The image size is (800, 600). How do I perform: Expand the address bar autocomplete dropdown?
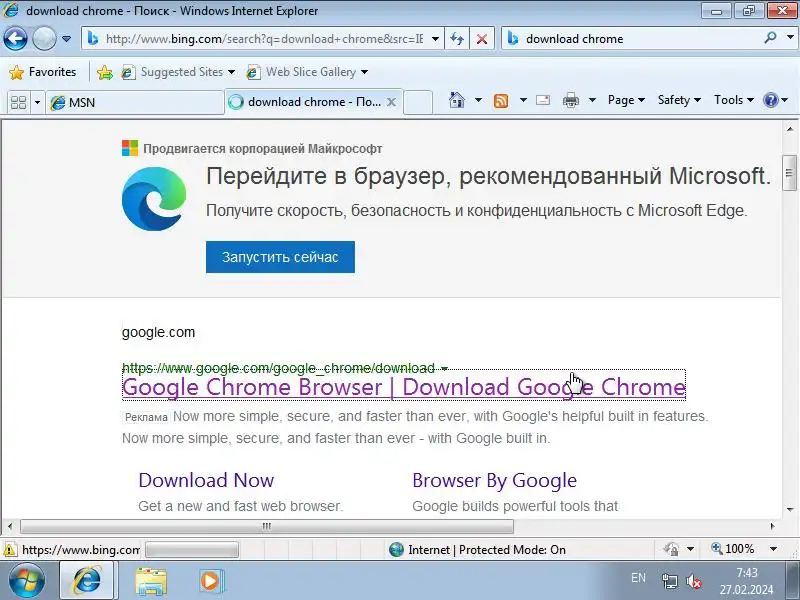click(435, 39)
